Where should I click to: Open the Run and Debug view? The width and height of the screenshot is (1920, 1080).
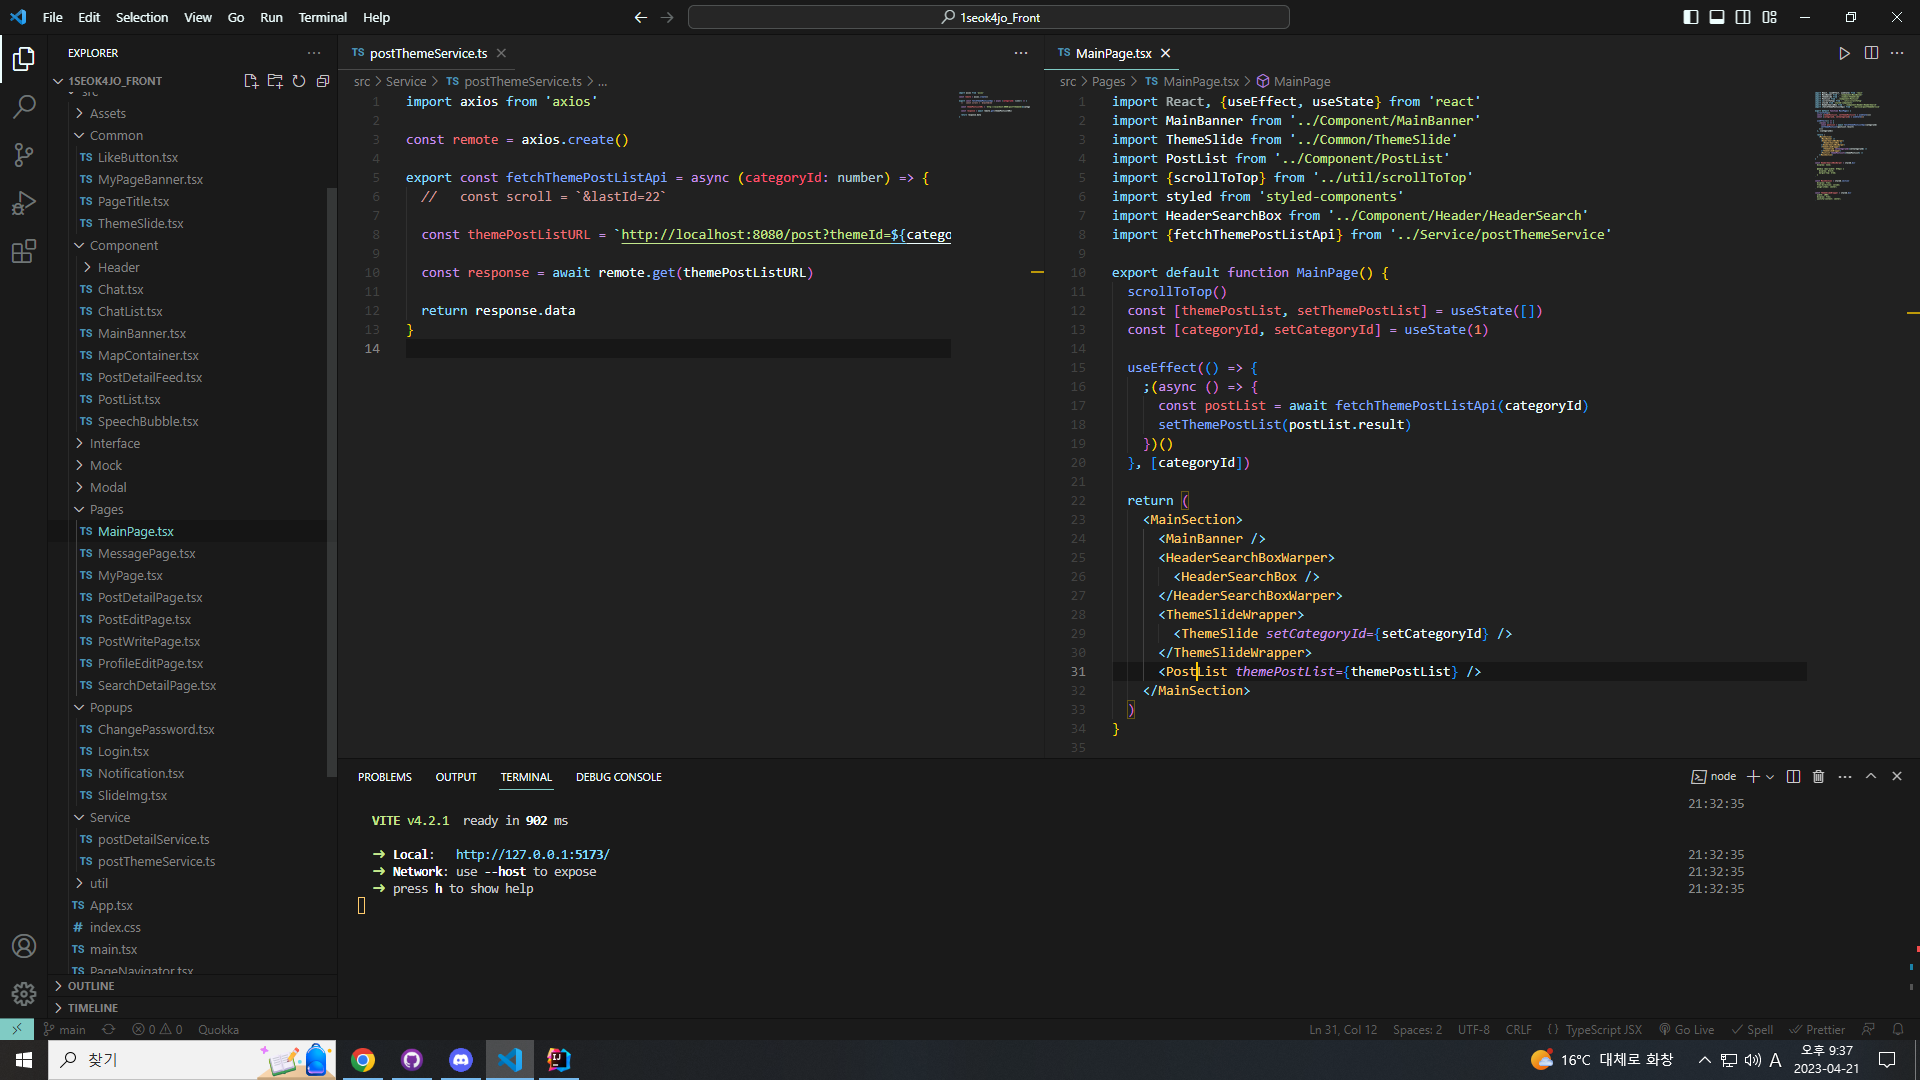point(24,203)
